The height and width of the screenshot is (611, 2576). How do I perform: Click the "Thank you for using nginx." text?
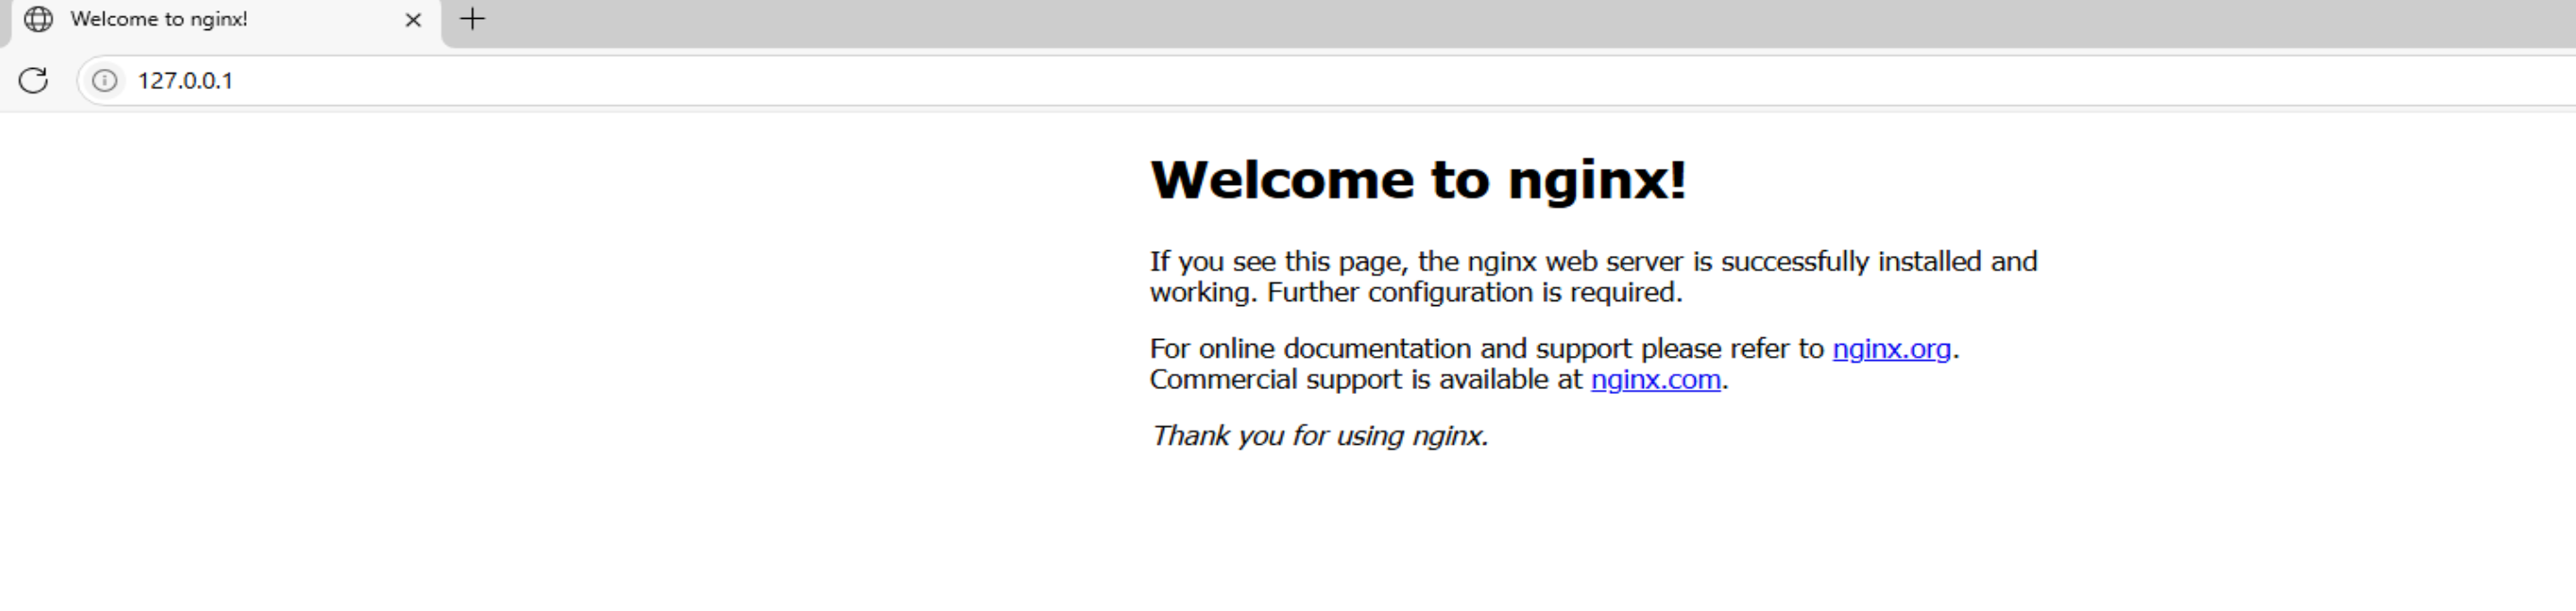[1319, 436]
